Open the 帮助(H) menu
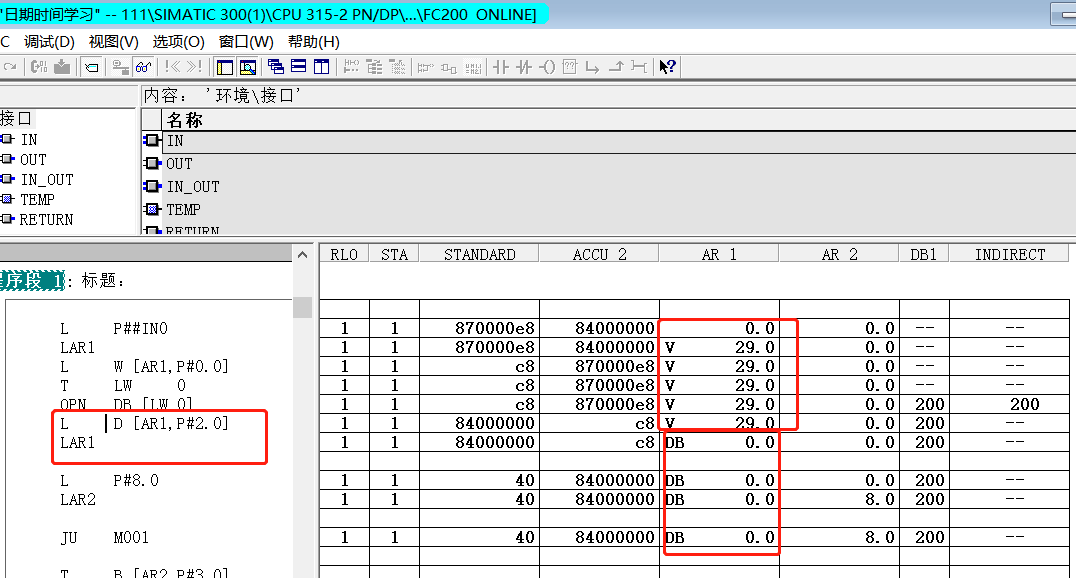Screen dimensions: 1076x578 313,41
